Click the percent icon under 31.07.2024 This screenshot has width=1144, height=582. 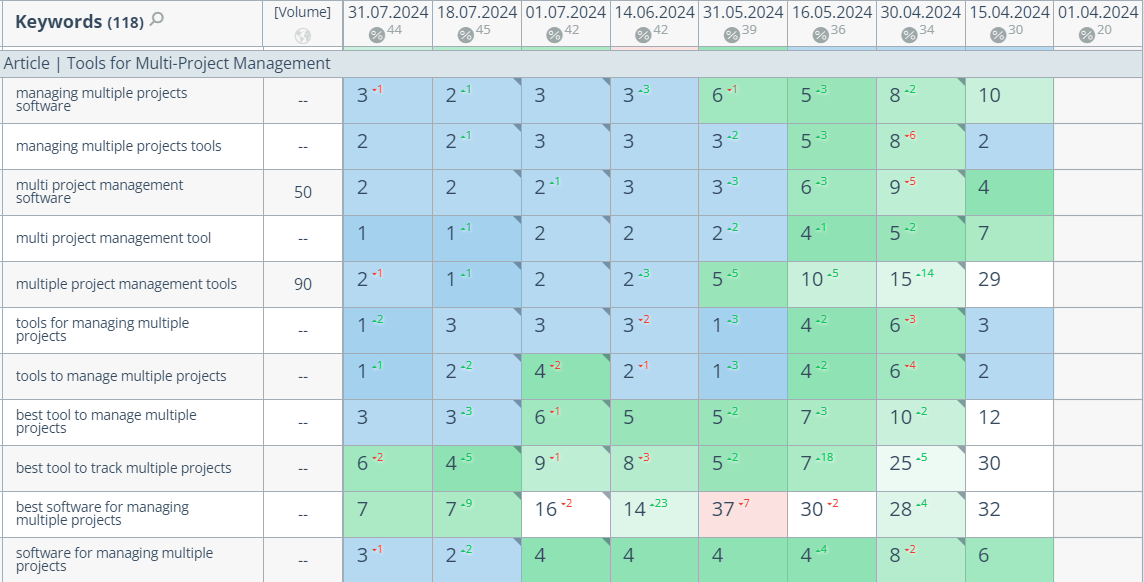pos(377,35)
